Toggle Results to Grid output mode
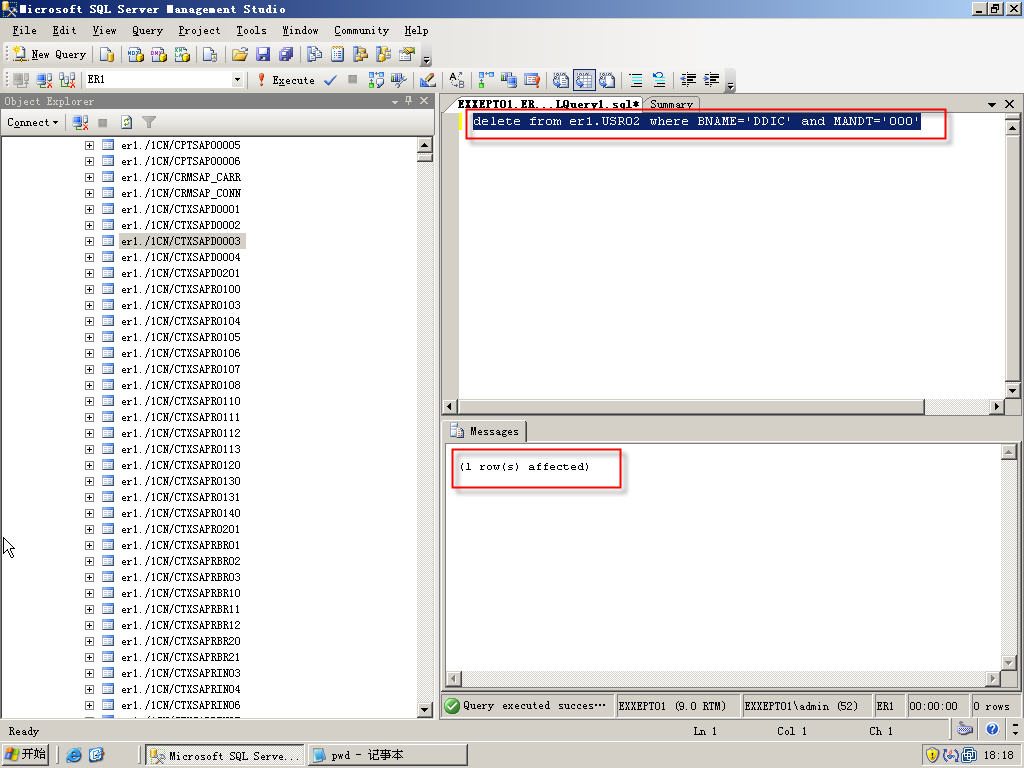1024x768 pixels. 583,80
